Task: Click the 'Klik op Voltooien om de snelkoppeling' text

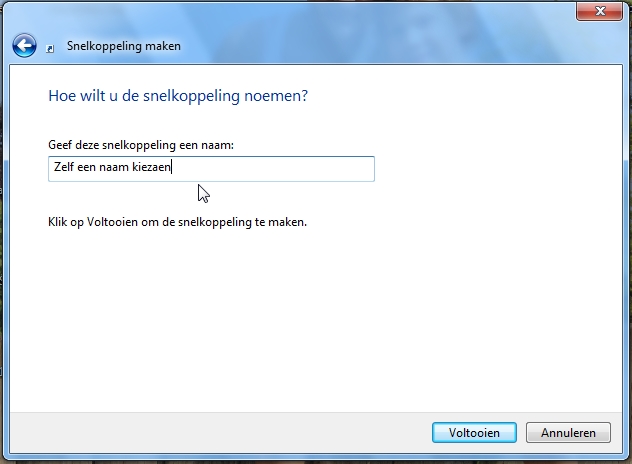Action: coord(150,222)
